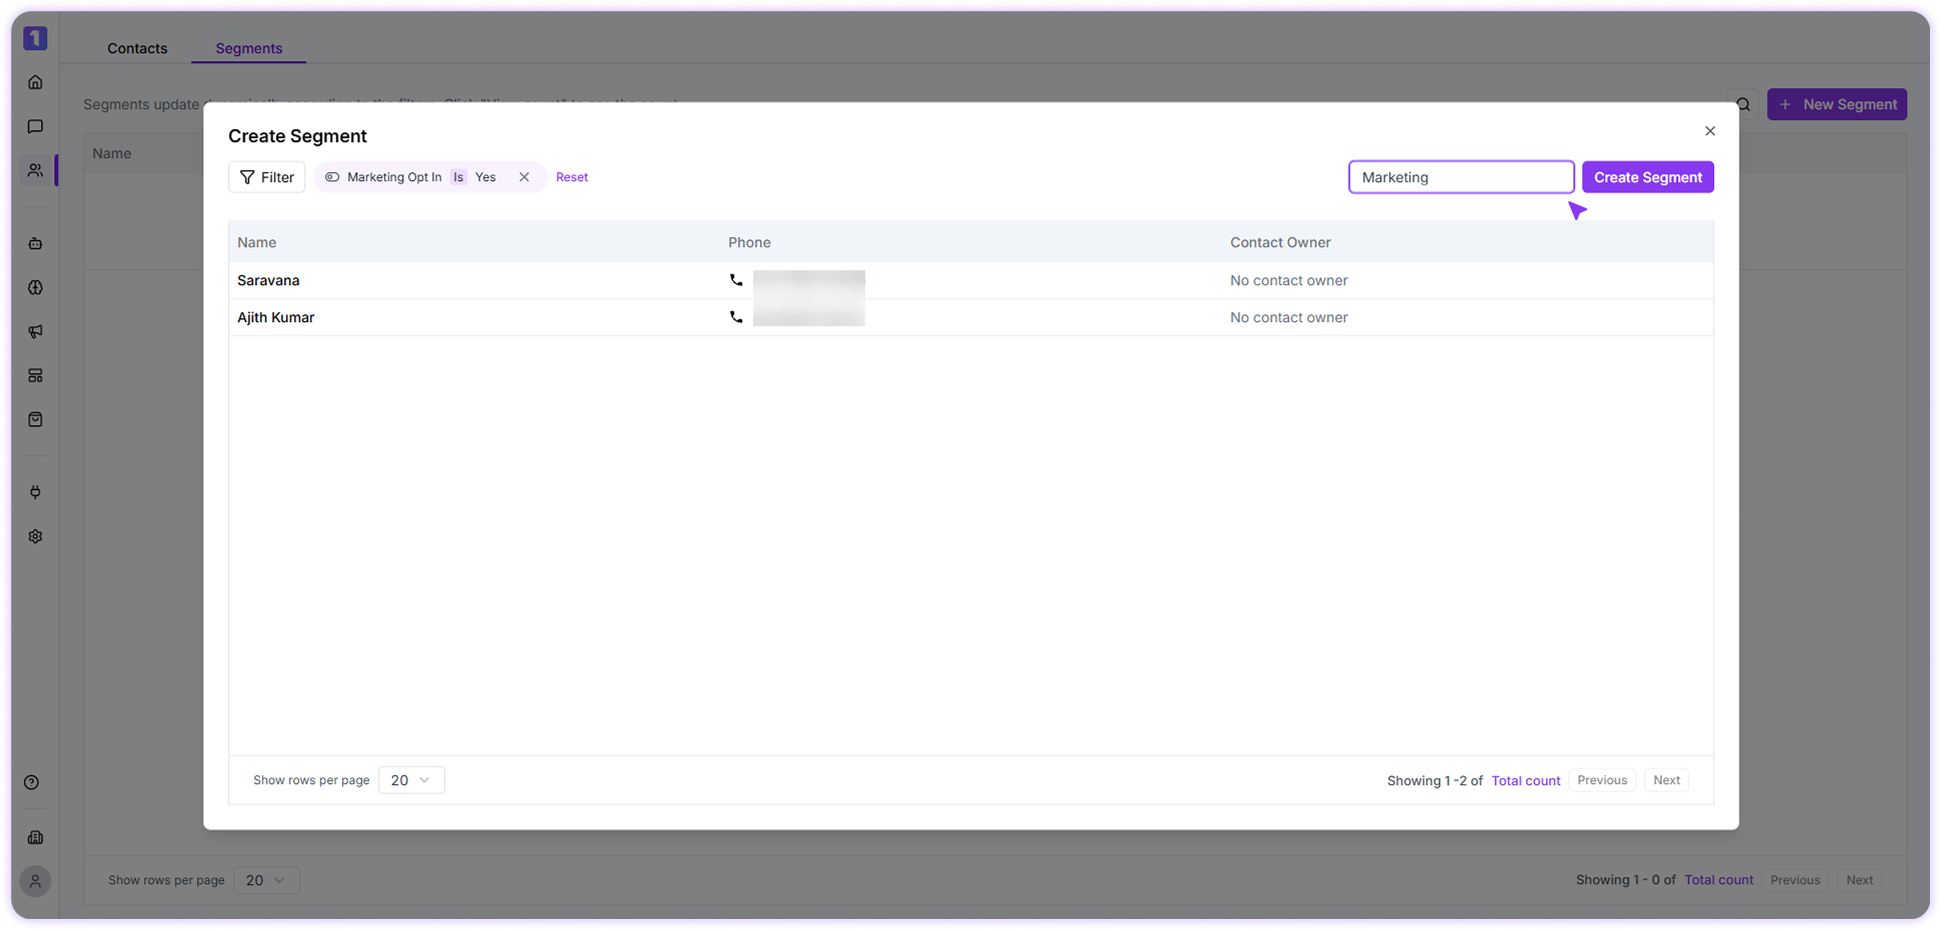This screenshot has width=1942, height=931.
Task: Open the user profile avatar icon
Action: point(35,881)
